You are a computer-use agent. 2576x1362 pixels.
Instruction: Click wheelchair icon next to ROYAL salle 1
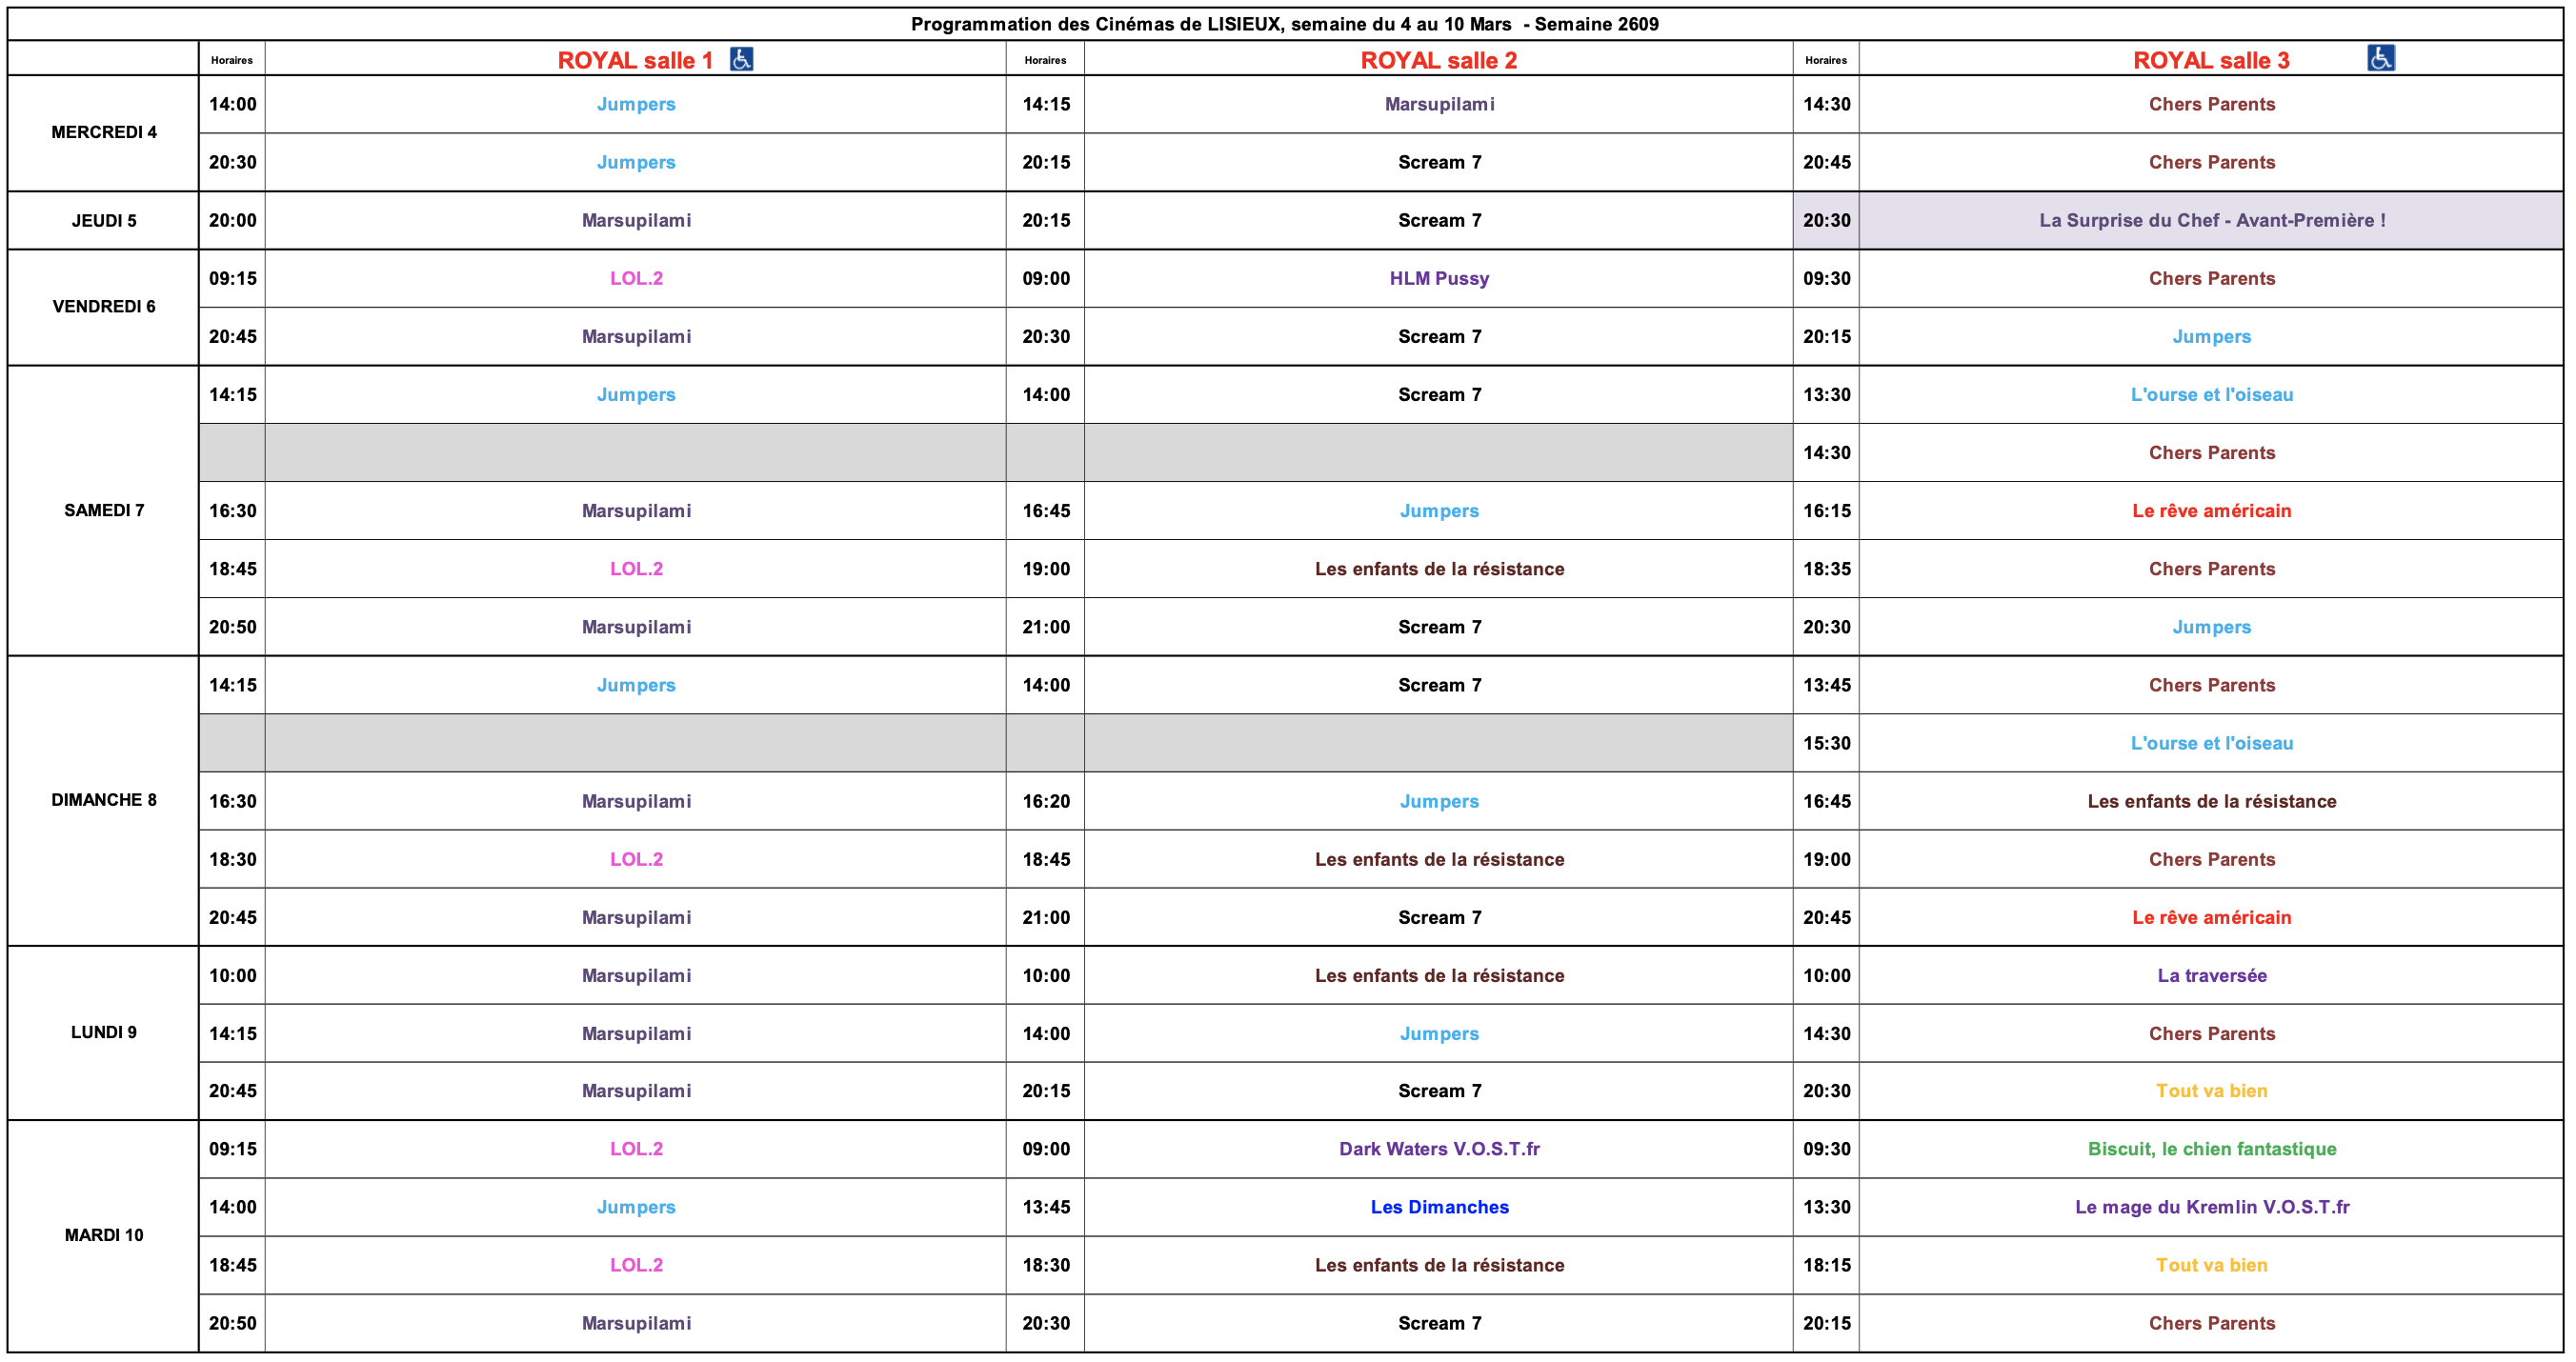[x=741, y=59]
